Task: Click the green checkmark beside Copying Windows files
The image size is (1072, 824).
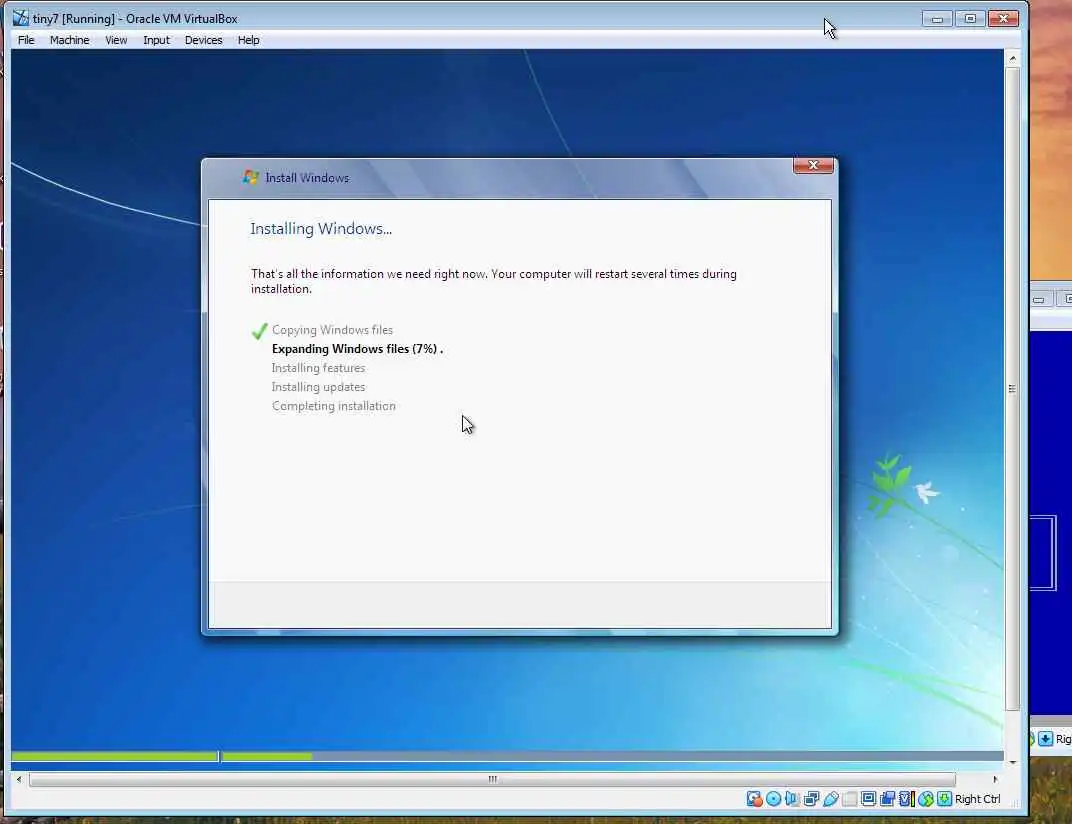Action: (259, 331)
